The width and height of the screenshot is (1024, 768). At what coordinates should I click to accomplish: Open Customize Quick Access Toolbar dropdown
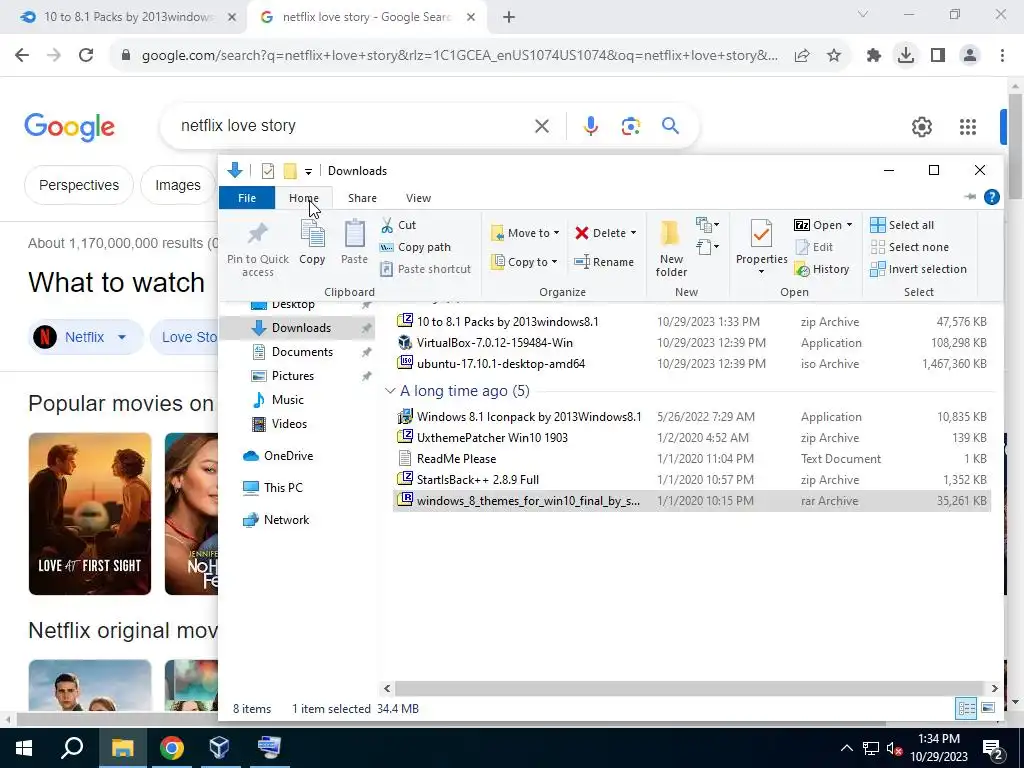[308, 172]
